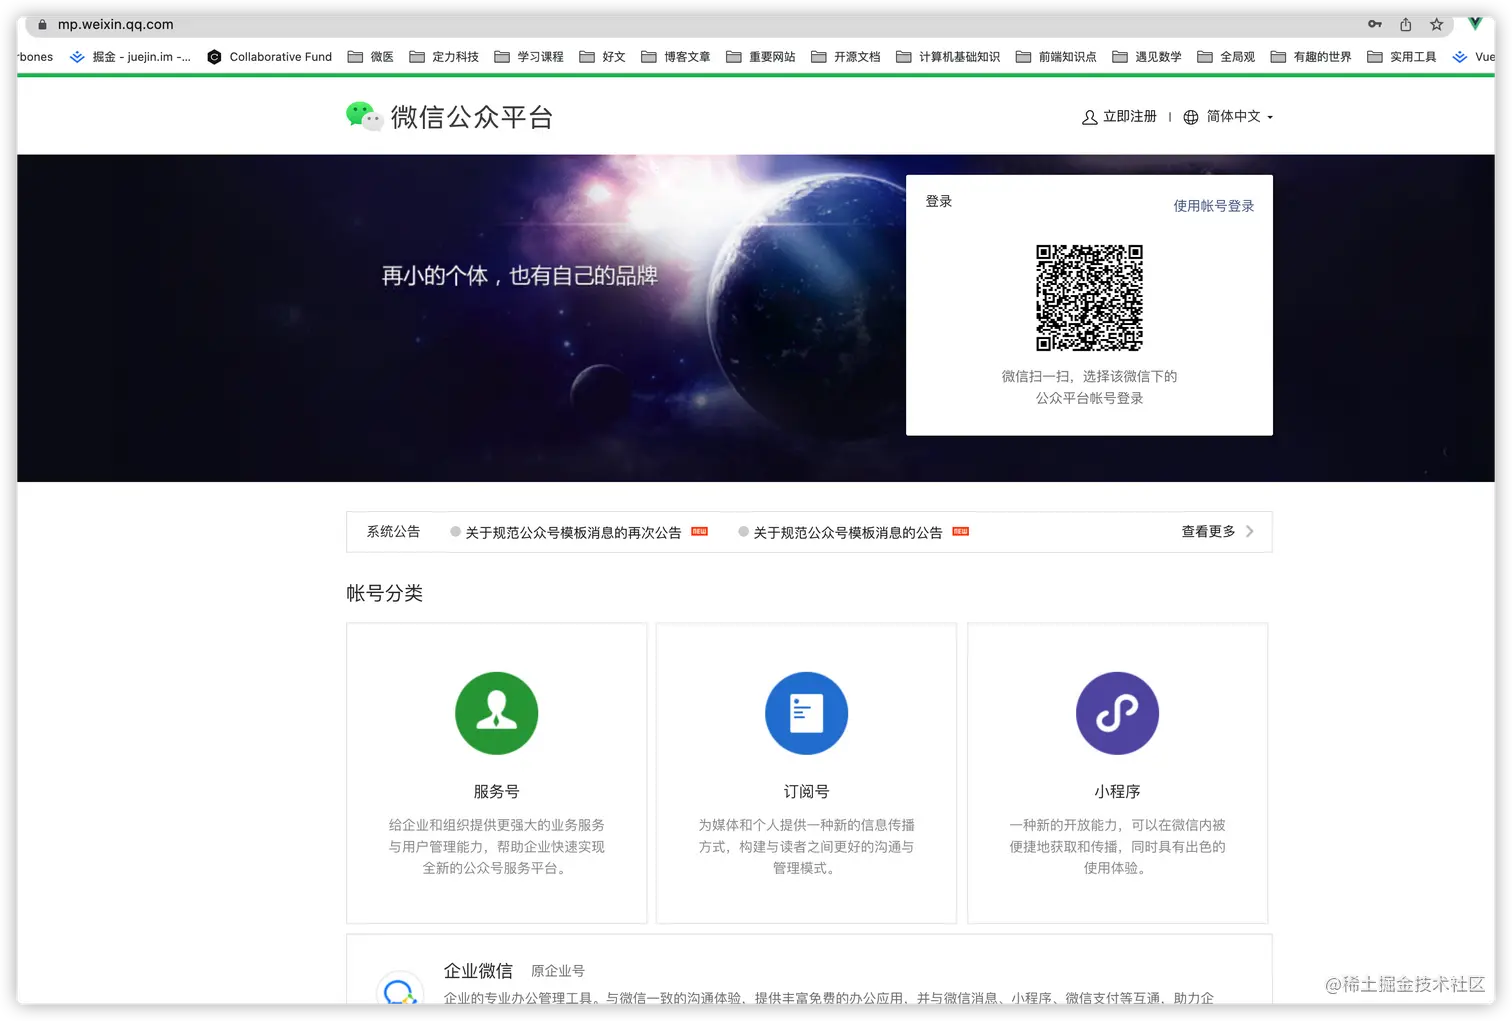Image resolution: width=1512 pixels, height=1021 pixels.
Task: Click the 系统公告 label
Action: pos(393,532)
